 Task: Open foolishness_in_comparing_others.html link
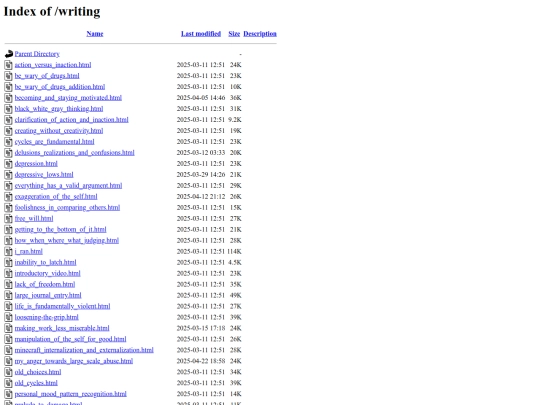click(67, 208)
